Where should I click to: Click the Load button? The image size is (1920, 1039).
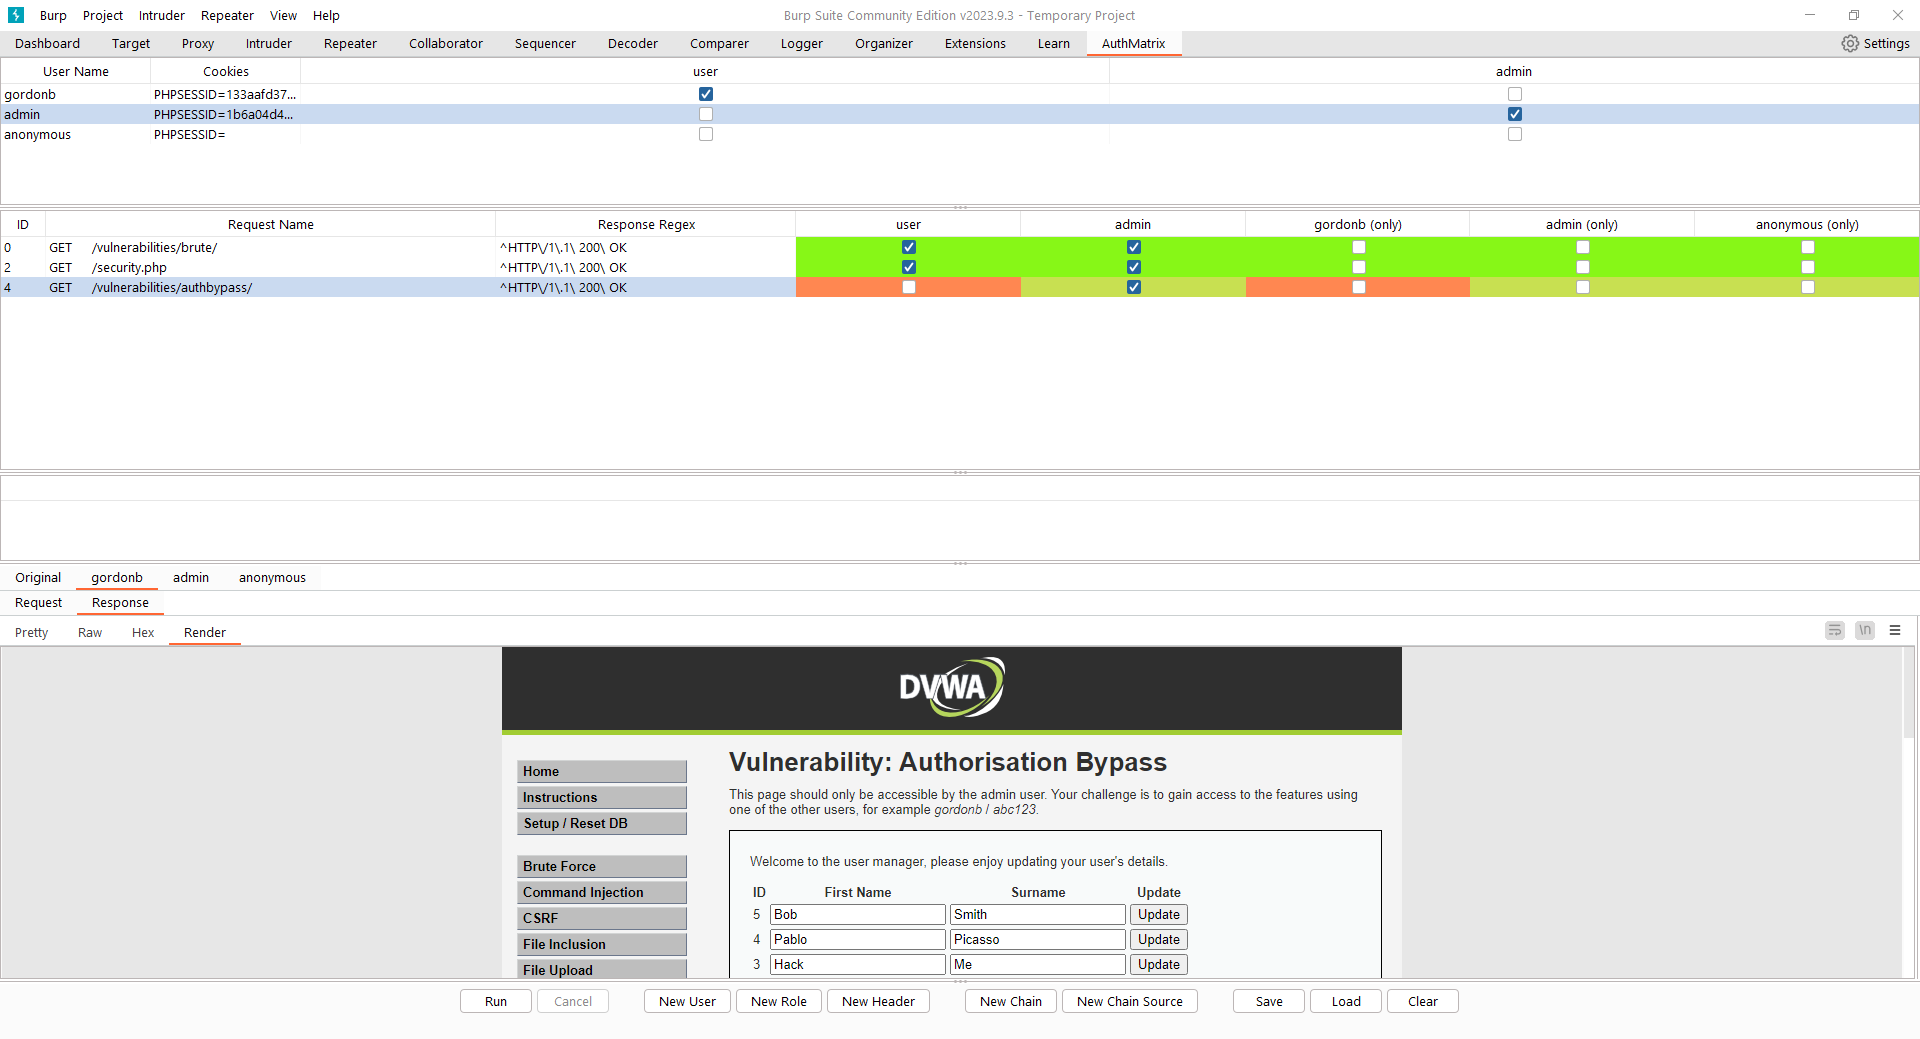point(1346,1001)
